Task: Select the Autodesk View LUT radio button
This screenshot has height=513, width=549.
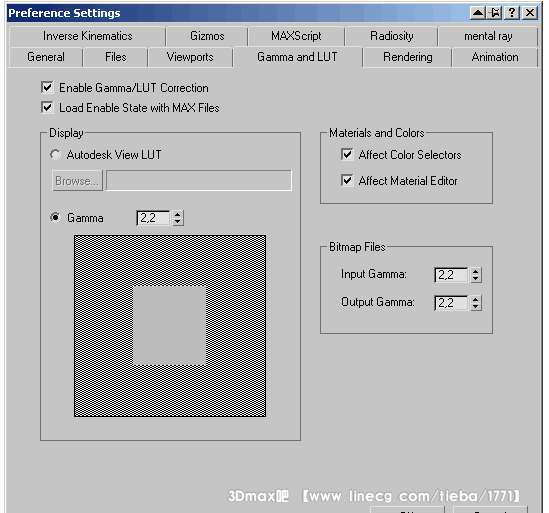Action: 55,154
